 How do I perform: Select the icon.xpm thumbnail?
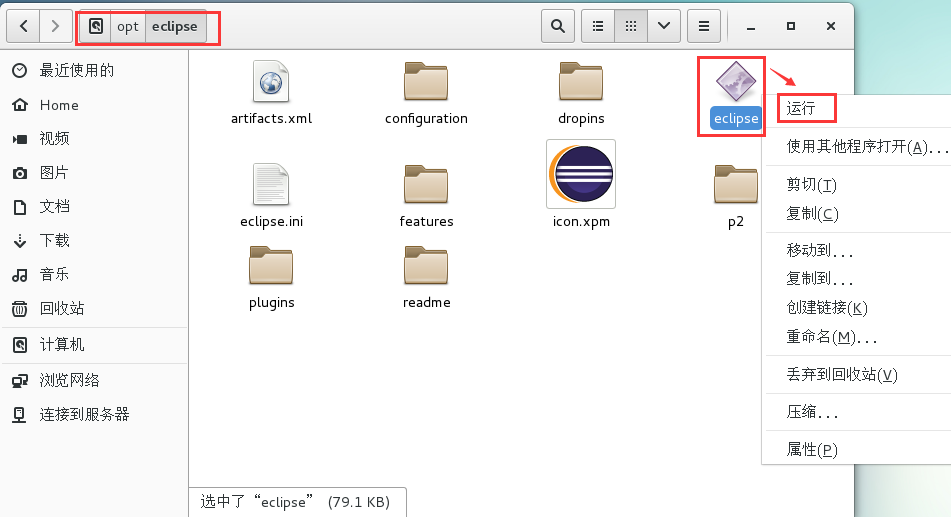tap(581, 174)
